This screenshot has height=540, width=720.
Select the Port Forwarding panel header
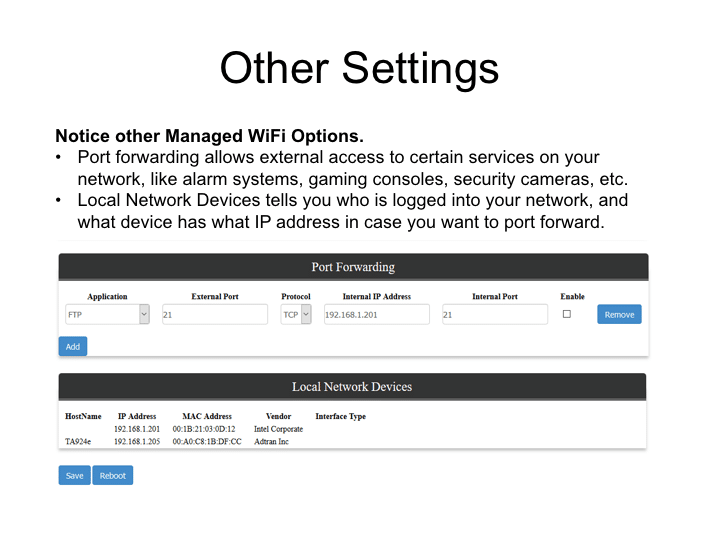tap(353, 267)
